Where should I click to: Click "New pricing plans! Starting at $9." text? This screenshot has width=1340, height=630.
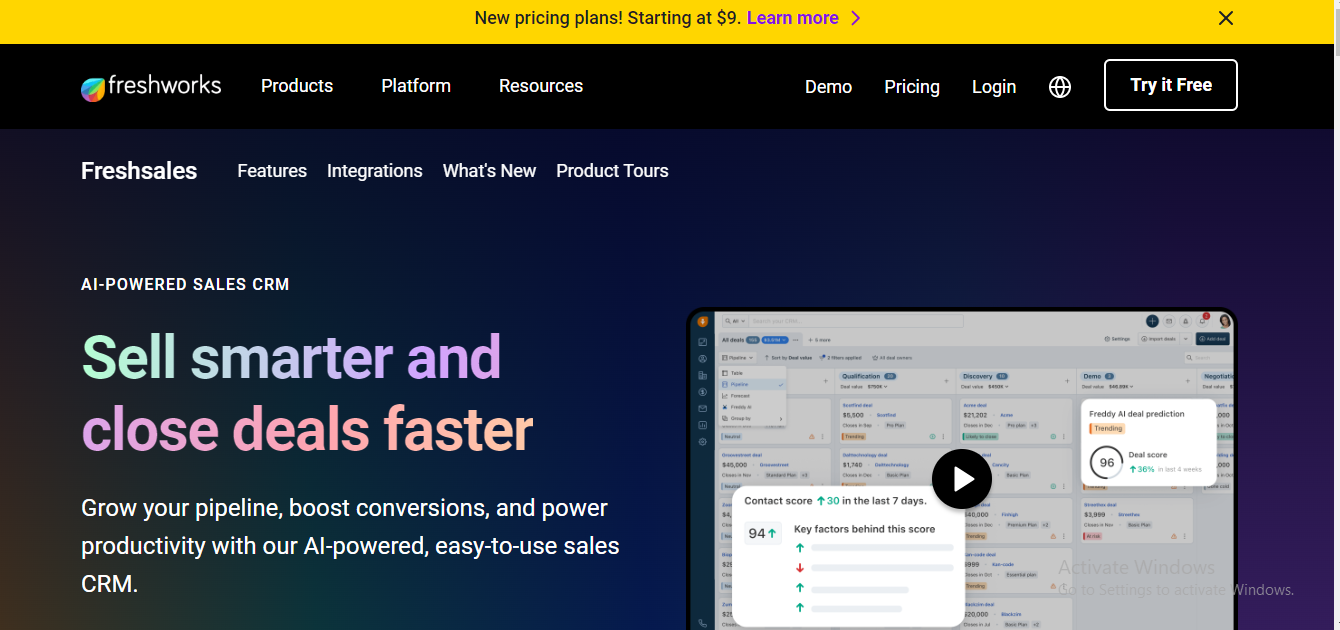click(x=608, y=18)
